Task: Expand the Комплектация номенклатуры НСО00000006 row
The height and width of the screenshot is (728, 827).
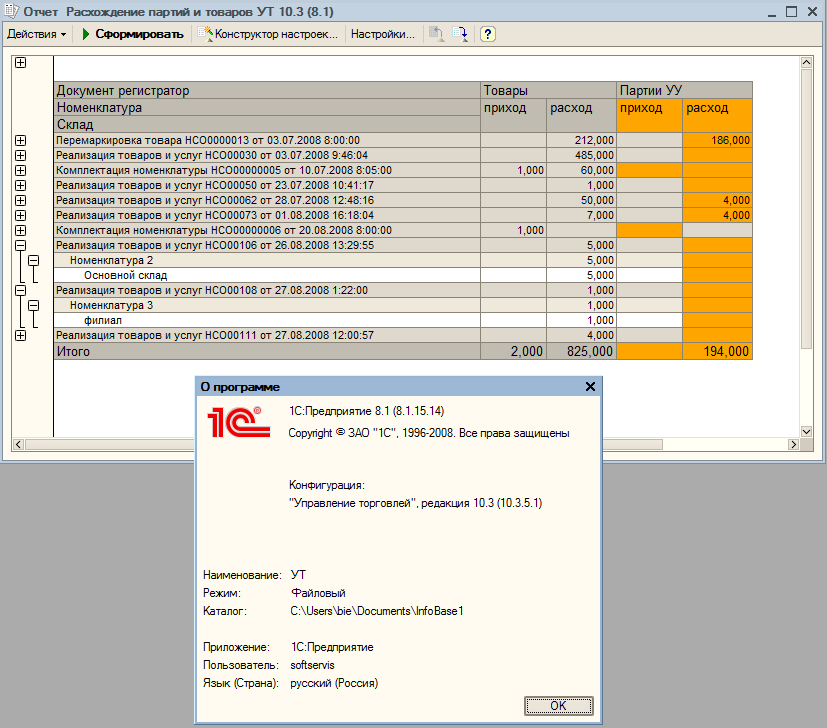Action: click(x=21, y=231)
